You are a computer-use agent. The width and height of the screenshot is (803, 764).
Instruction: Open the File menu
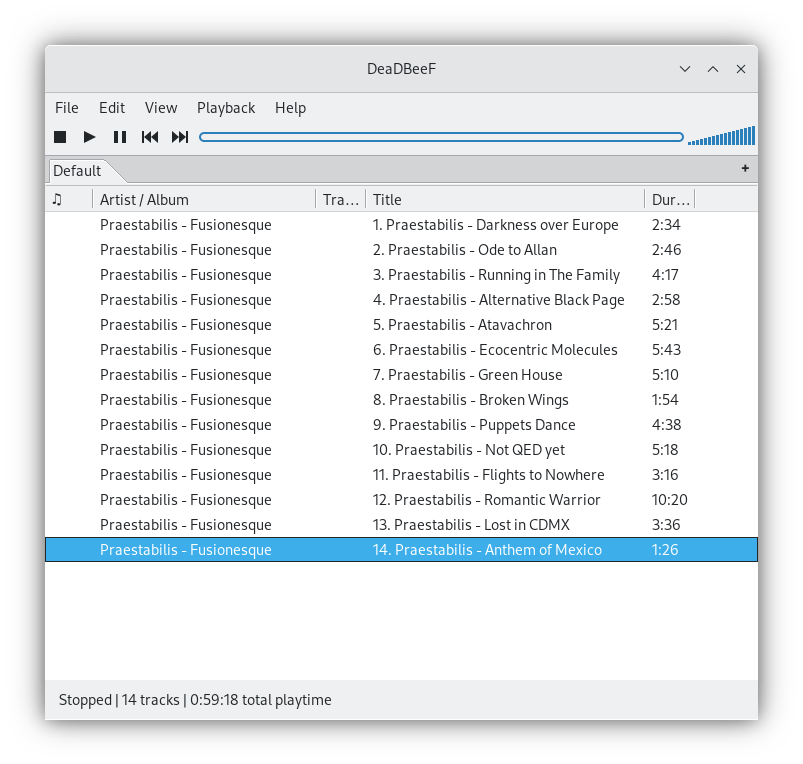coord(67,108)
